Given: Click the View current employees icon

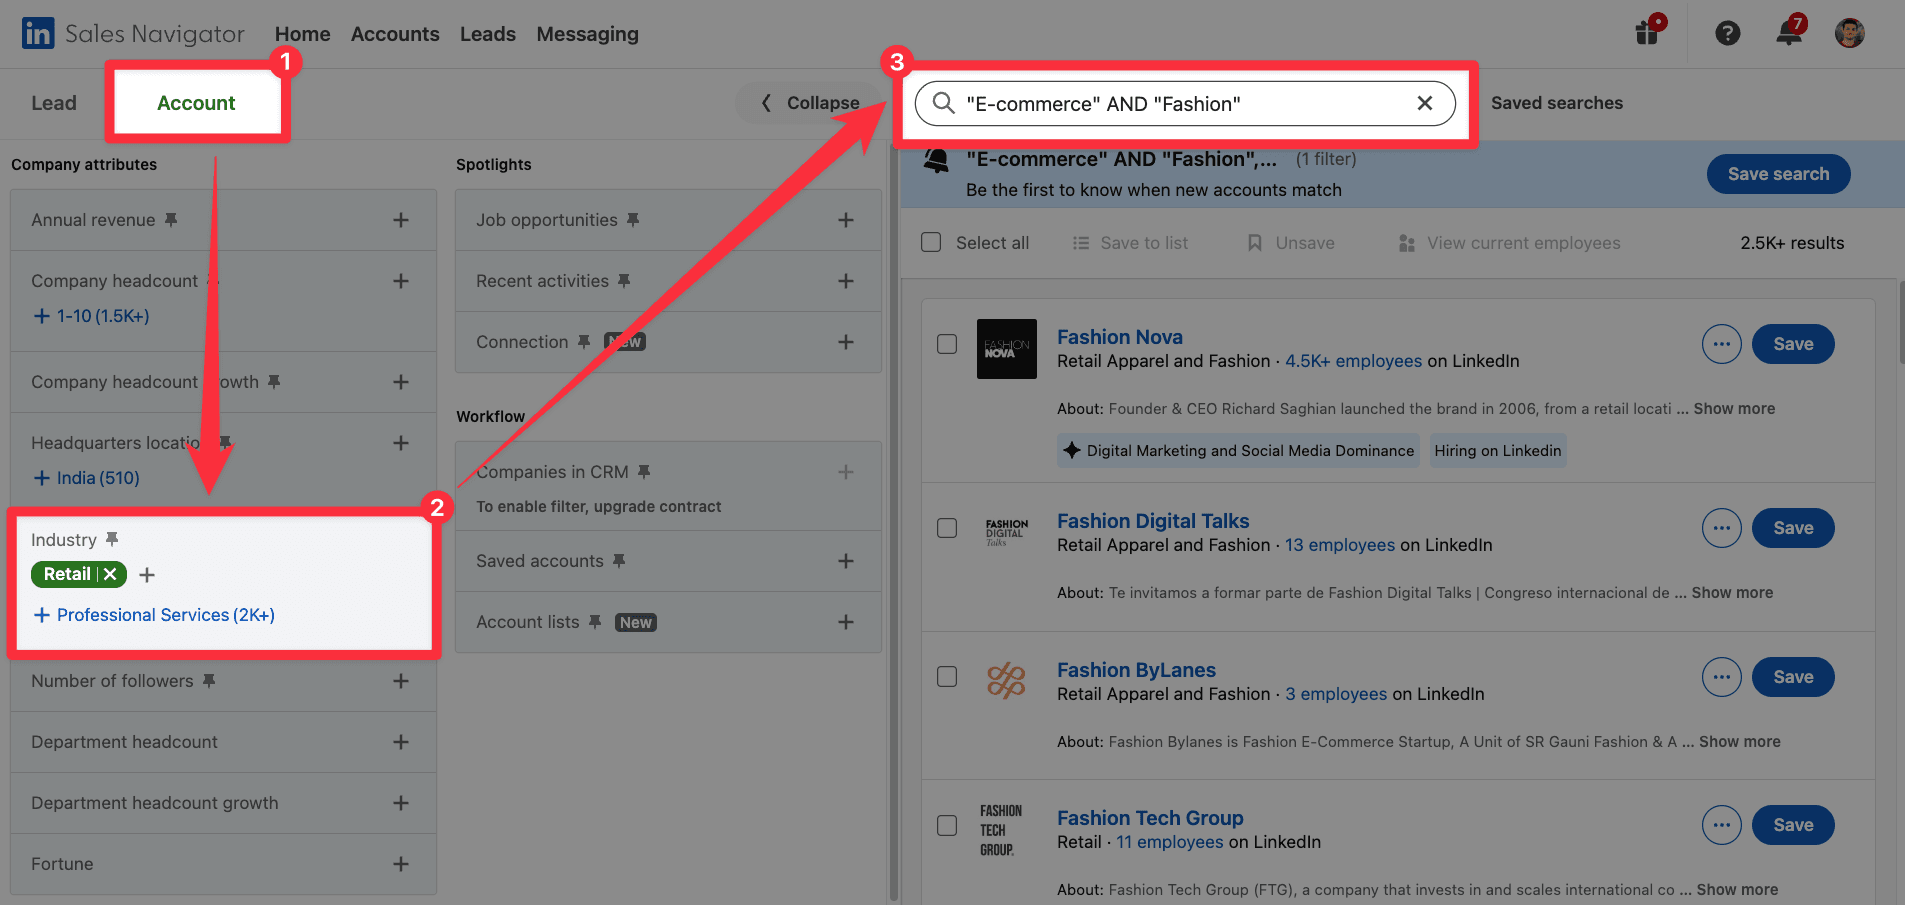Looking at the screenshot, I should click(1407, 243).
